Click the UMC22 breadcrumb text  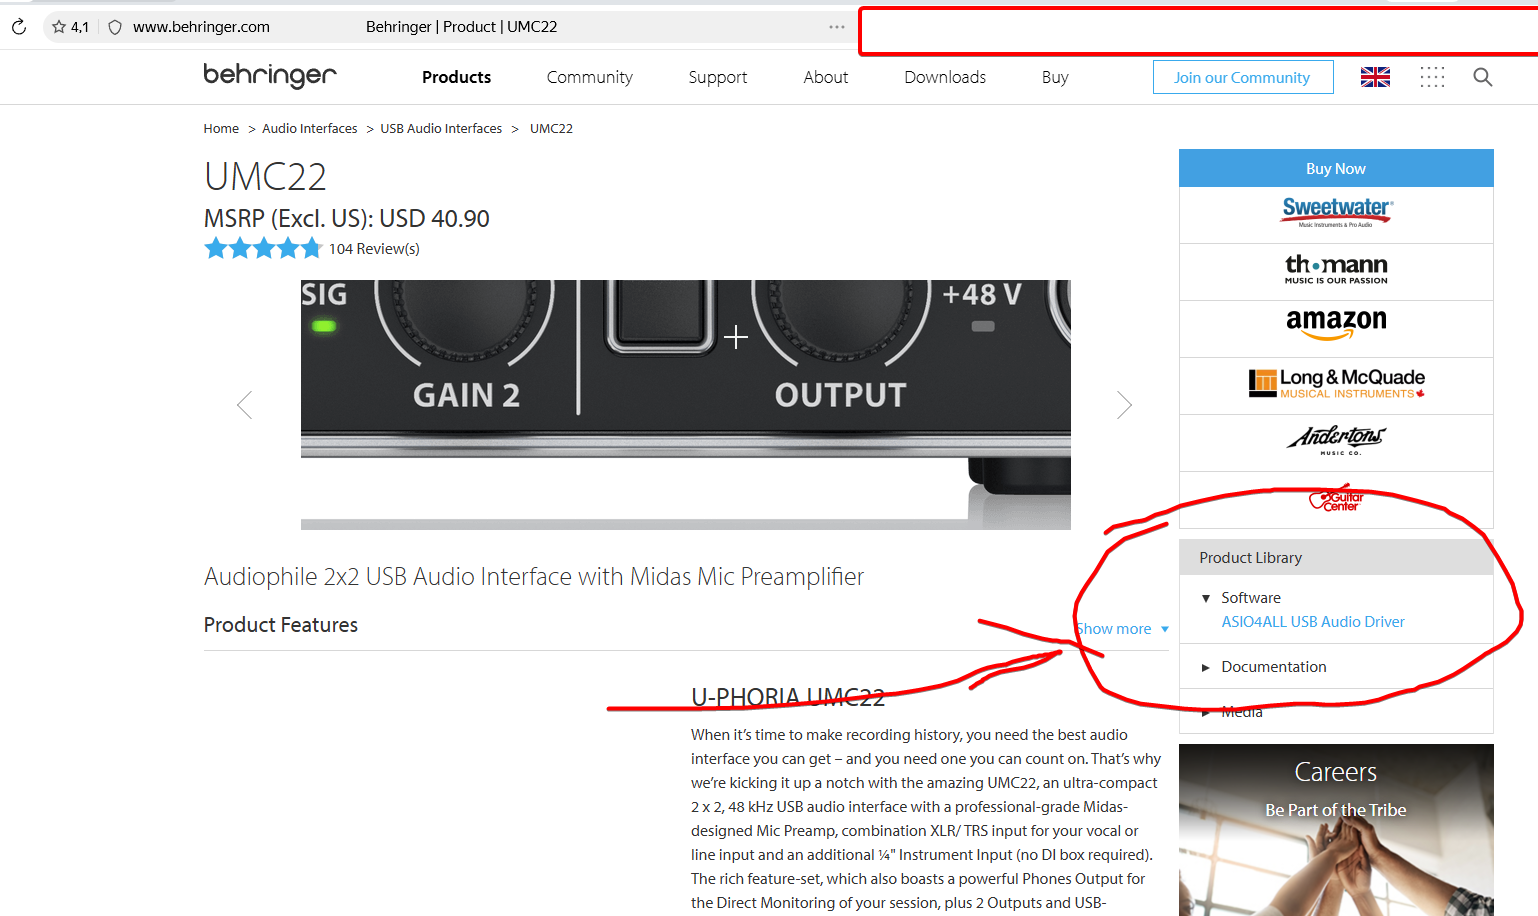(x=551, y=128)
